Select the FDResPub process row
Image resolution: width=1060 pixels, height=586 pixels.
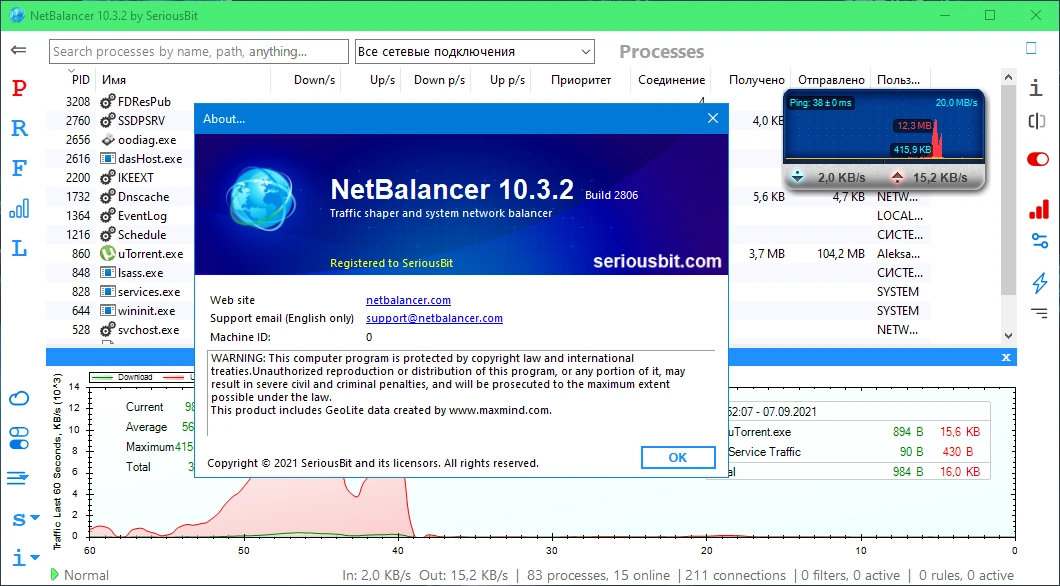coord(488,102)
